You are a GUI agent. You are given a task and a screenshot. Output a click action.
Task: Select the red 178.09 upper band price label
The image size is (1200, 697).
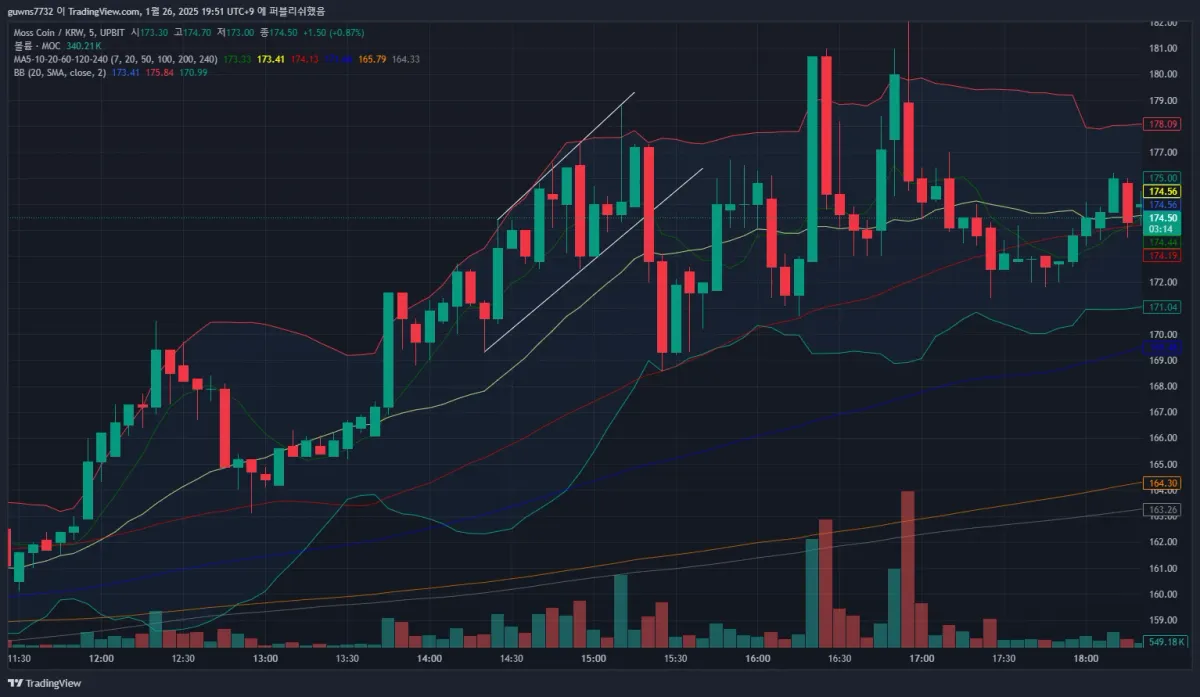(x=1163, y=124)
